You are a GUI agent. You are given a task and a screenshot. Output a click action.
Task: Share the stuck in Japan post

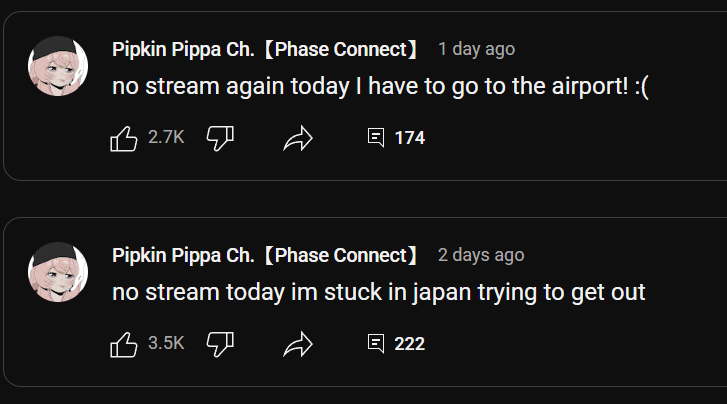click(298, 344)
